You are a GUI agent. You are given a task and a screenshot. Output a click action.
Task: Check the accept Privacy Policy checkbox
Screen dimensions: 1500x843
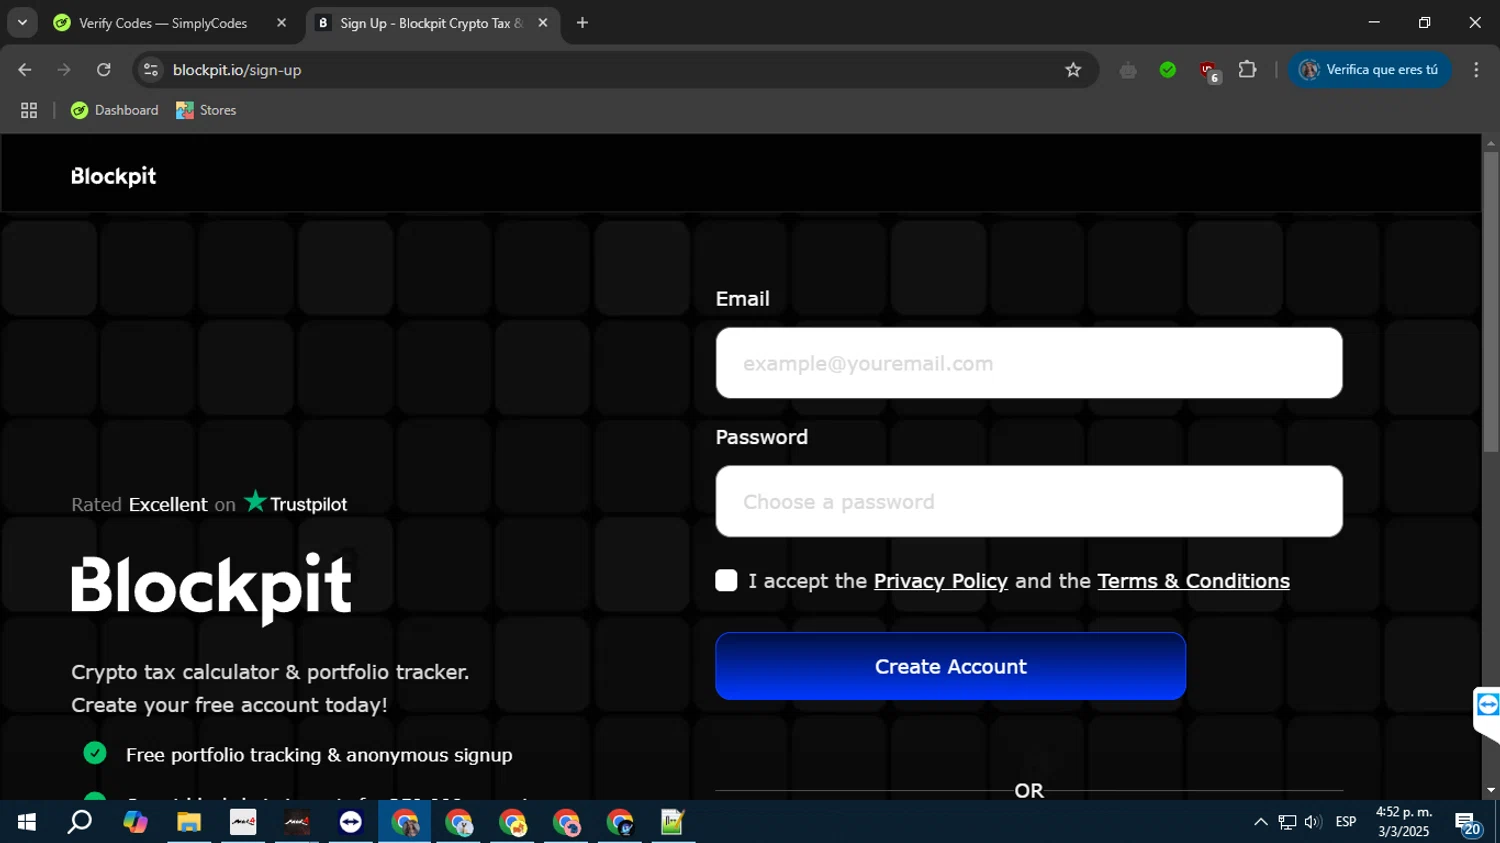(727, 581)
